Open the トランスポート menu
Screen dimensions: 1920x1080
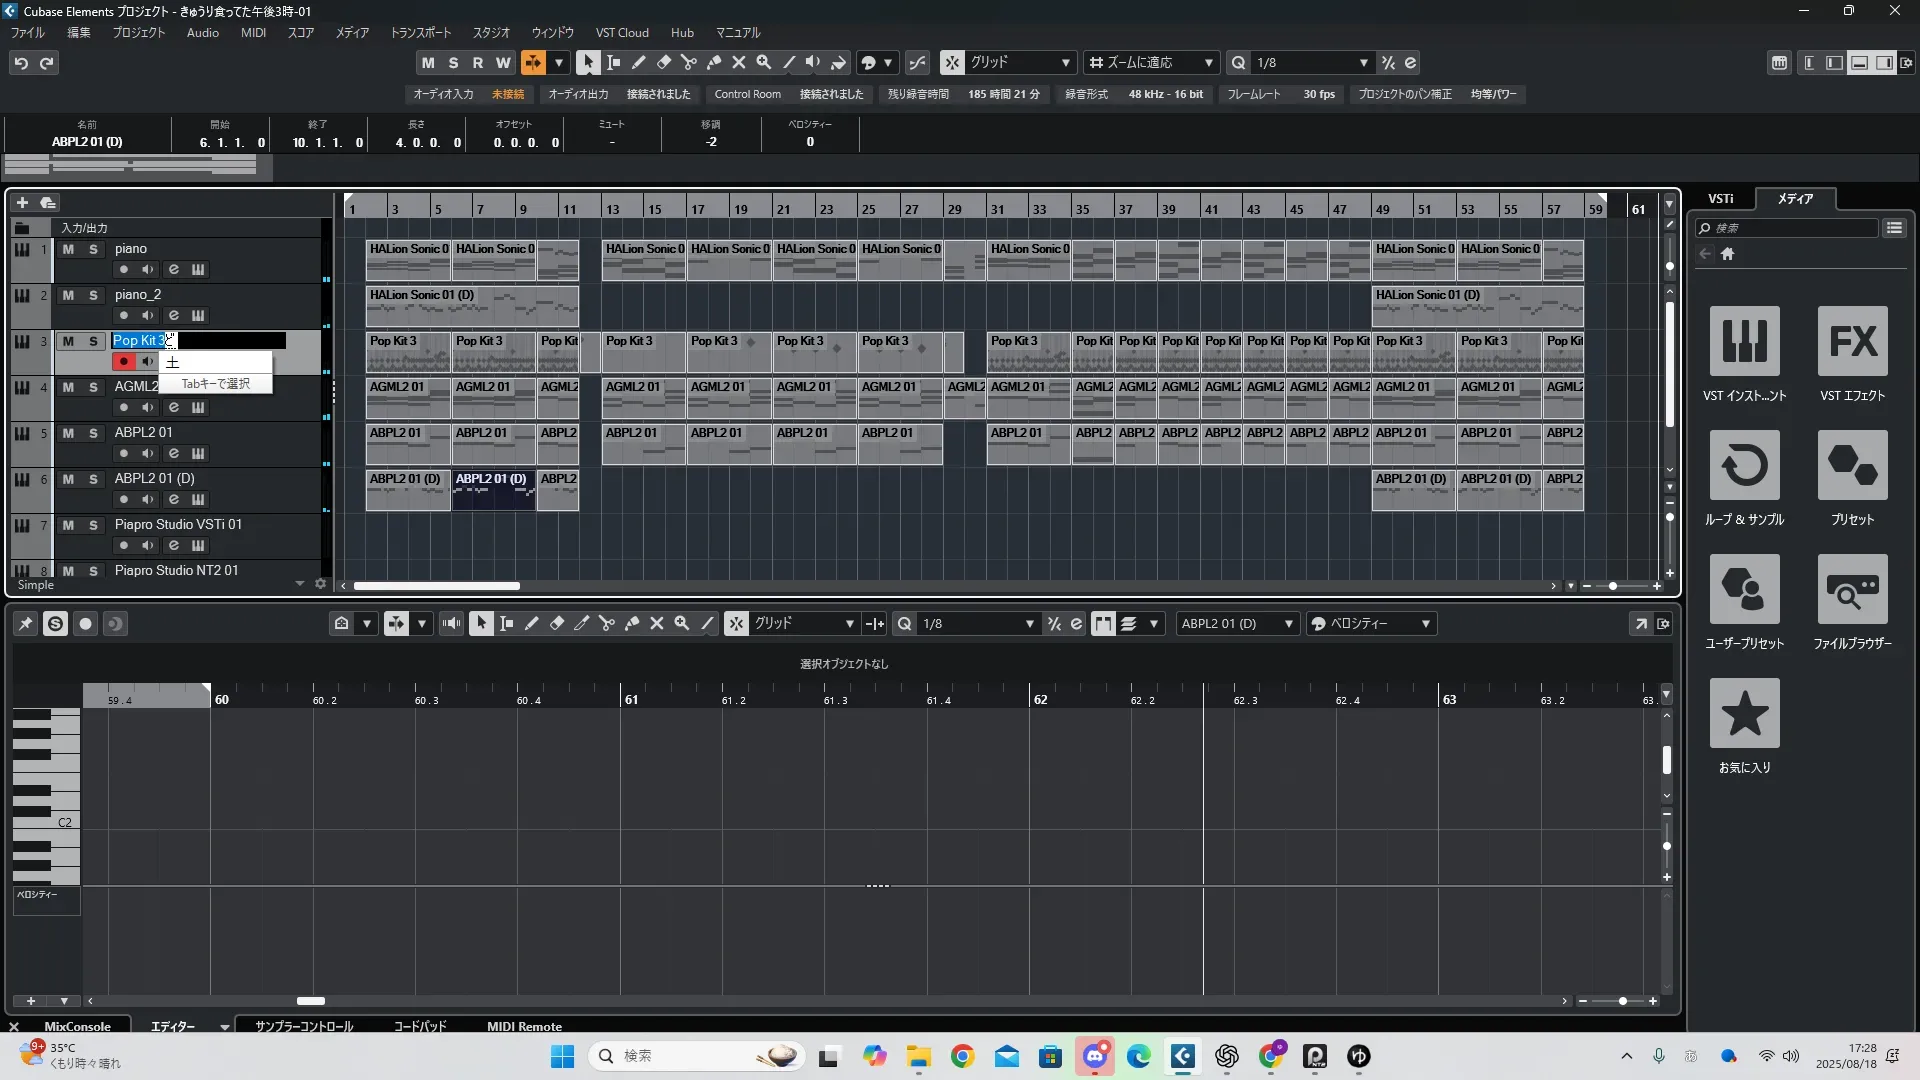click(420, 32)
